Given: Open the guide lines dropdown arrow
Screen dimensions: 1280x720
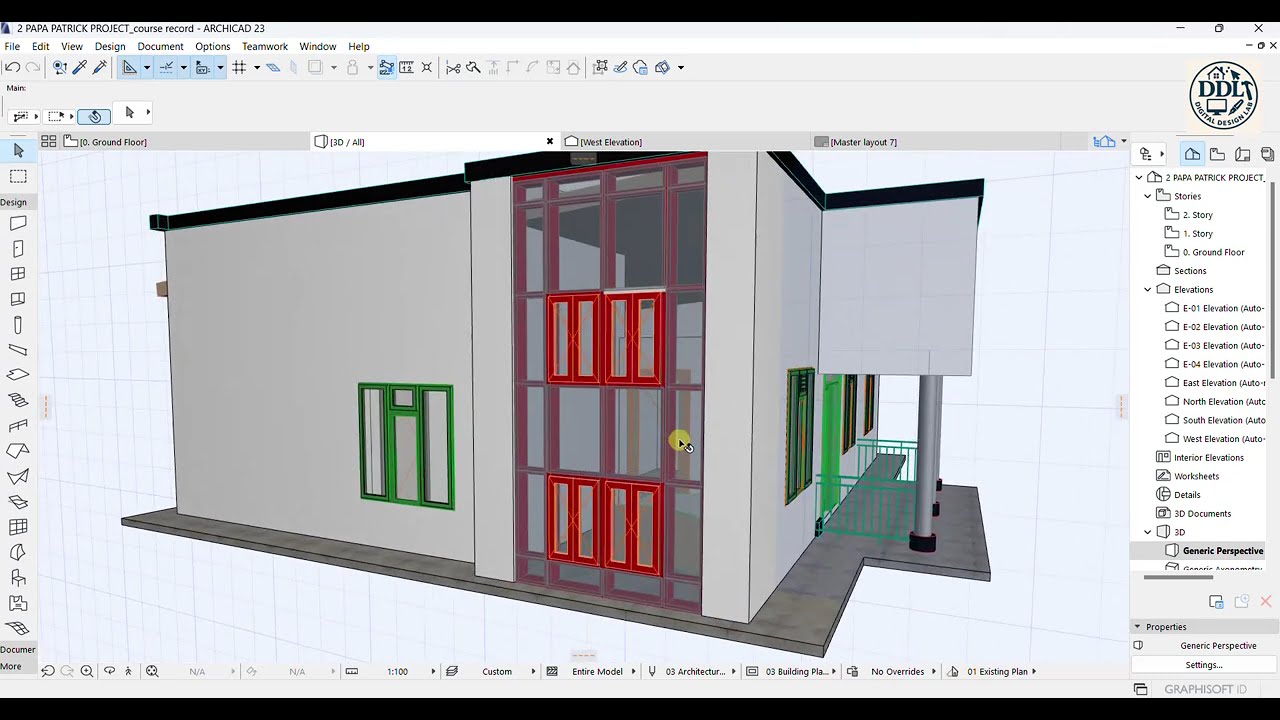Looking at the screenshot, I should point(146,67).
